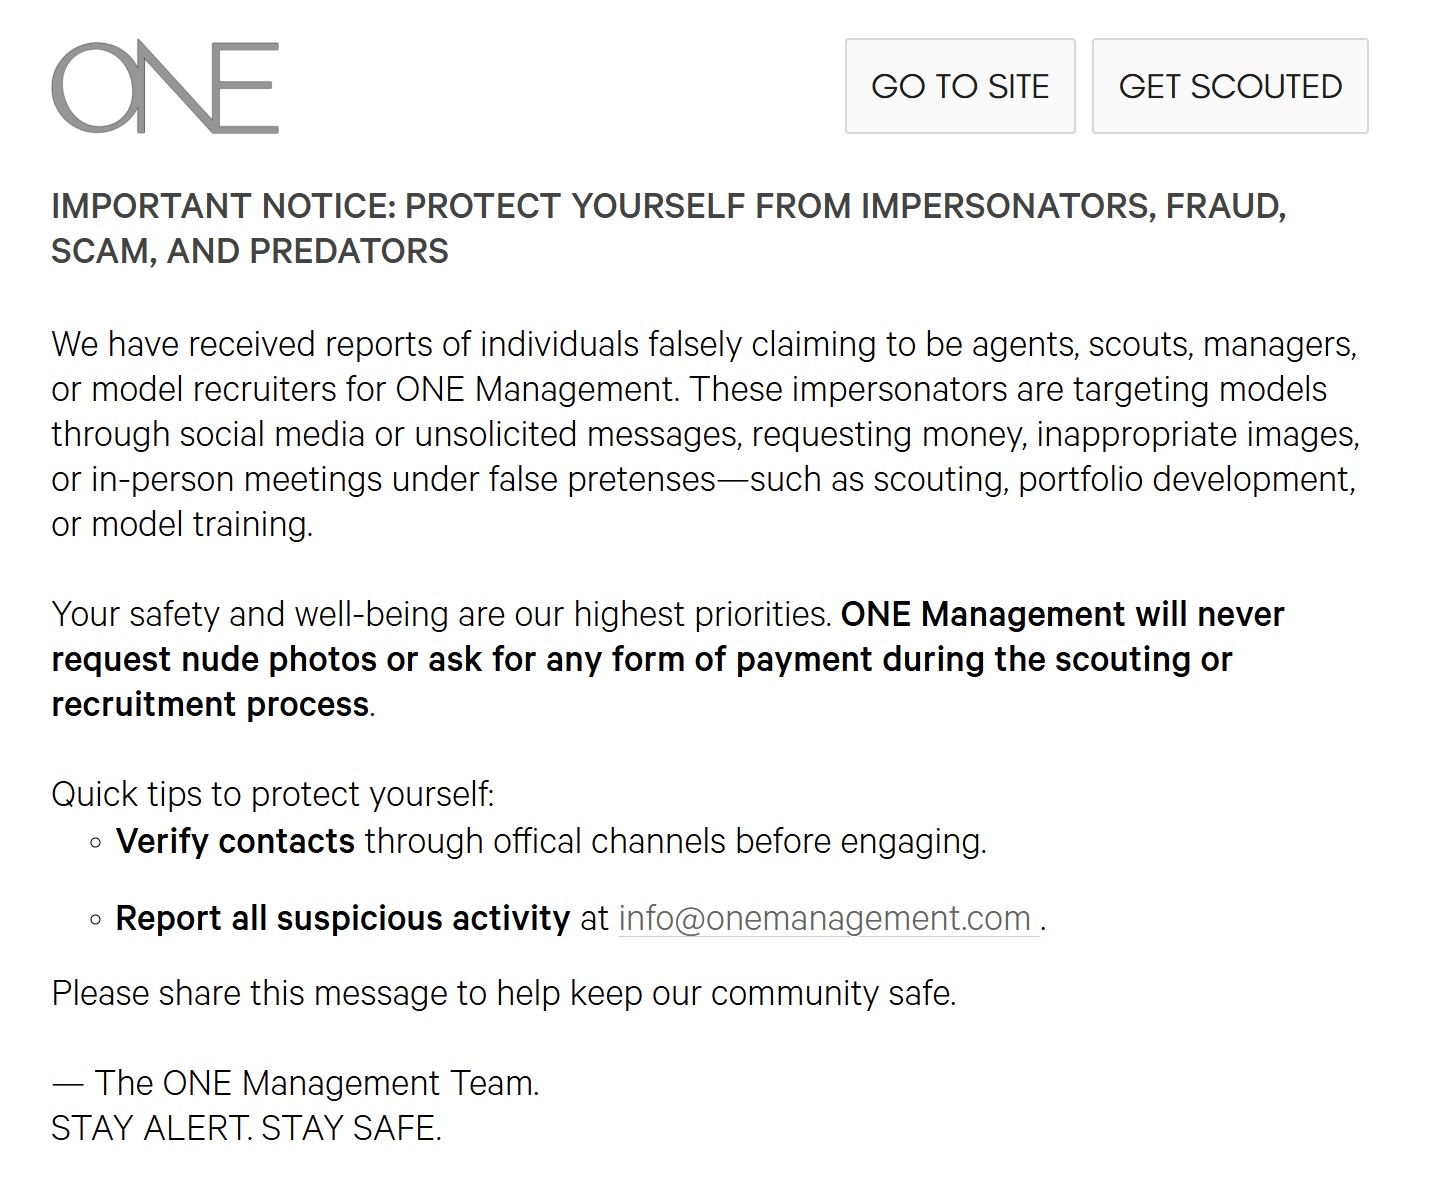Select the GET SCOUTED button
Image resolution: width=1429 pixels, height=1192 pixels.
[x=1230, y=86]
